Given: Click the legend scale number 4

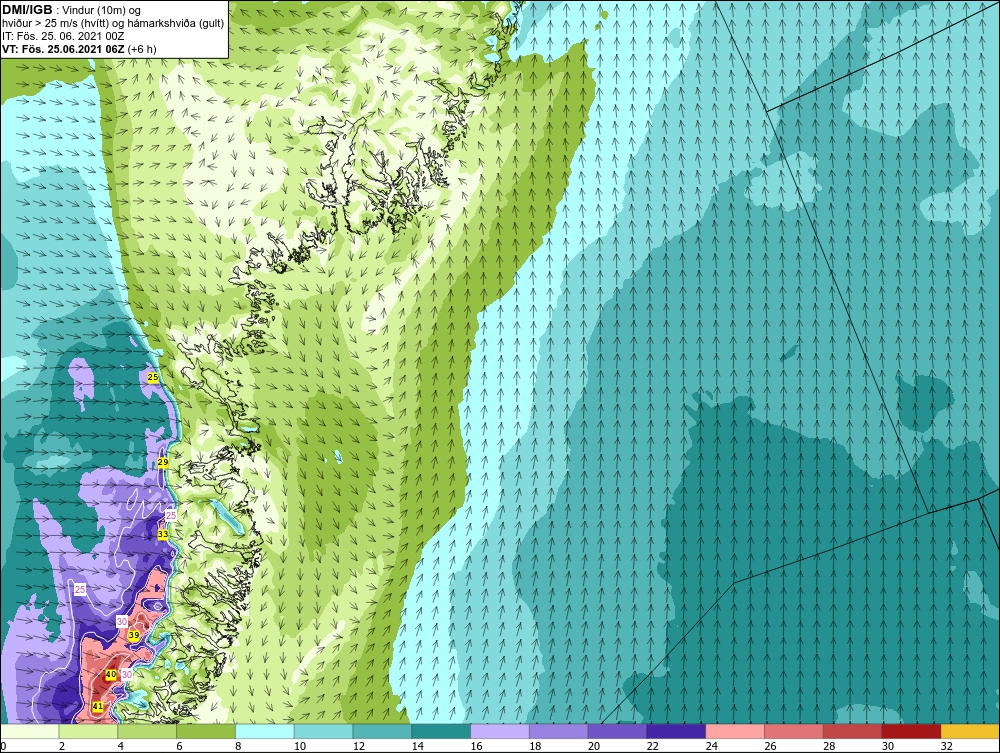Looking at the screenshot, I should pyautogui.click(x=121, y=746).
